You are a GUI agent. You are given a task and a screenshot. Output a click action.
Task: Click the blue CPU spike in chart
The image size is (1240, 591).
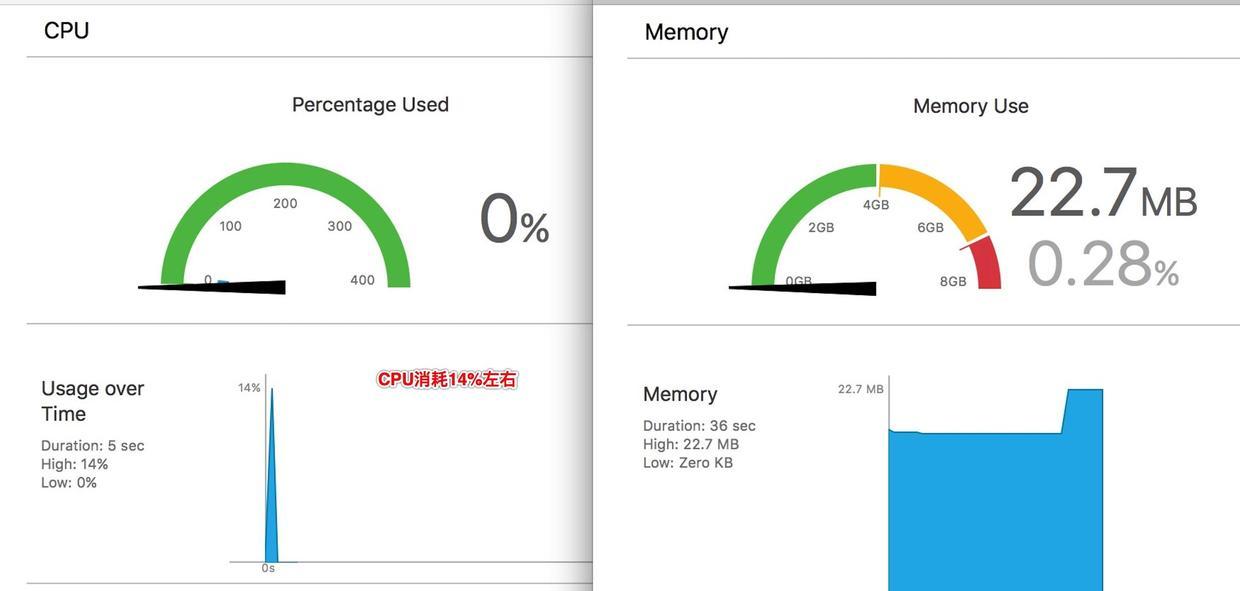tap(272, 470)
